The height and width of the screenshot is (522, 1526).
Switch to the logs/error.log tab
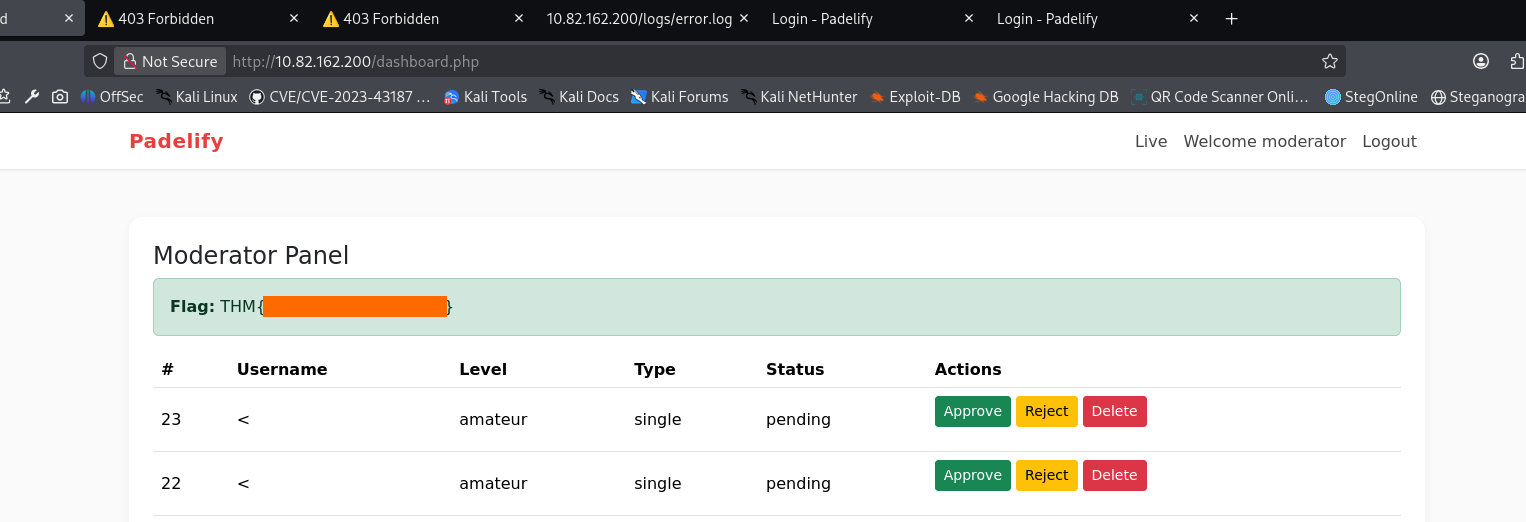coord(638,19)
